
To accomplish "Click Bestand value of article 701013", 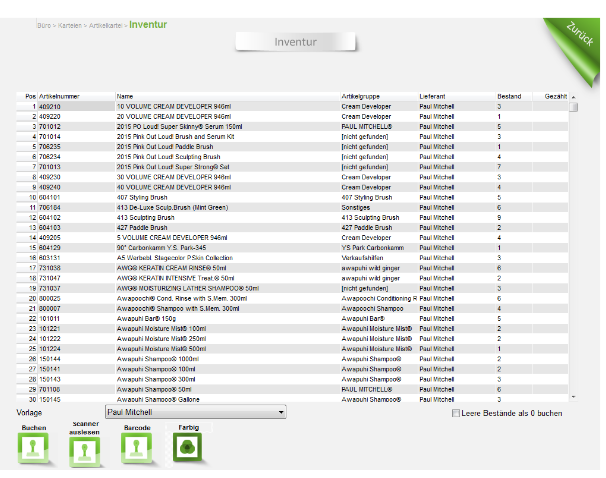I will (499, 167).
